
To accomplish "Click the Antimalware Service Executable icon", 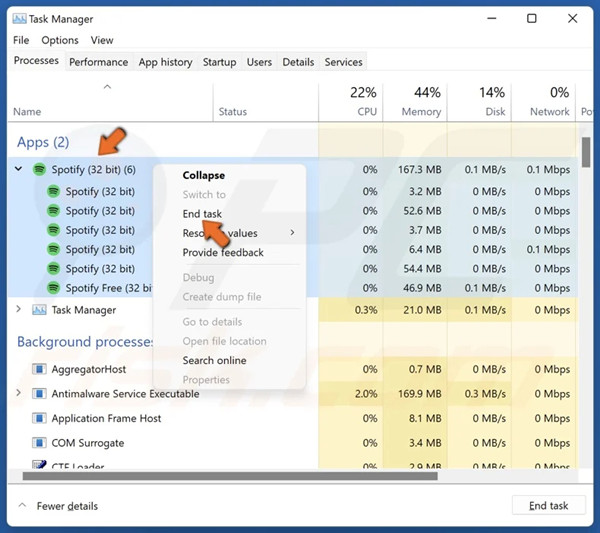I will click(39, 393).
